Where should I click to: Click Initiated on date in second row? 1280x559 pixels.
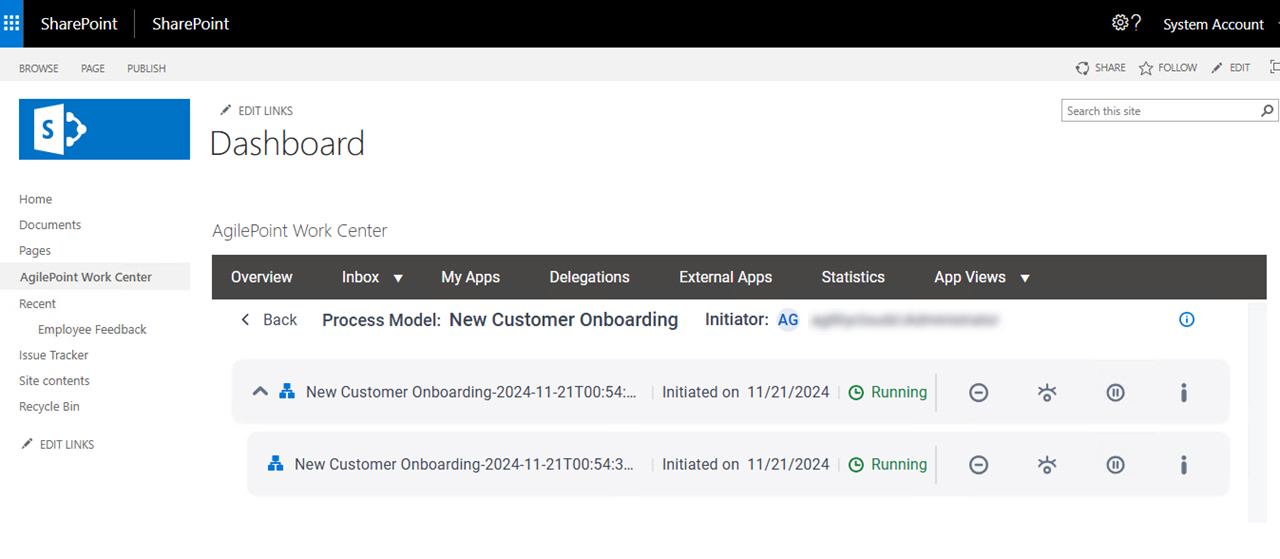point(746,464)
